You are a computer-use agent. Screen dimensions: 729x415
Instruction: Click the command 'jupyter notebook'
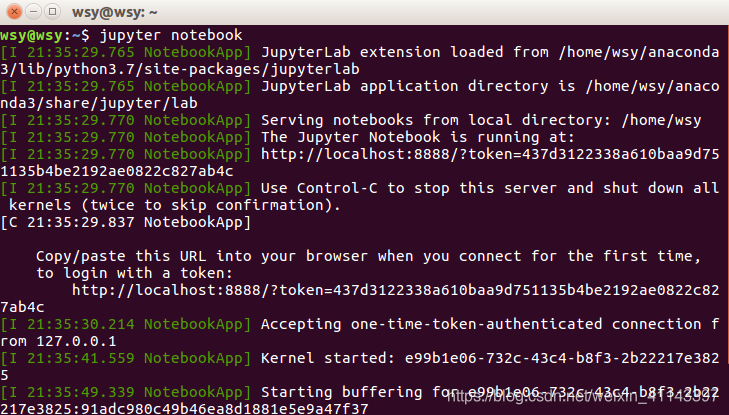point(171,35)
